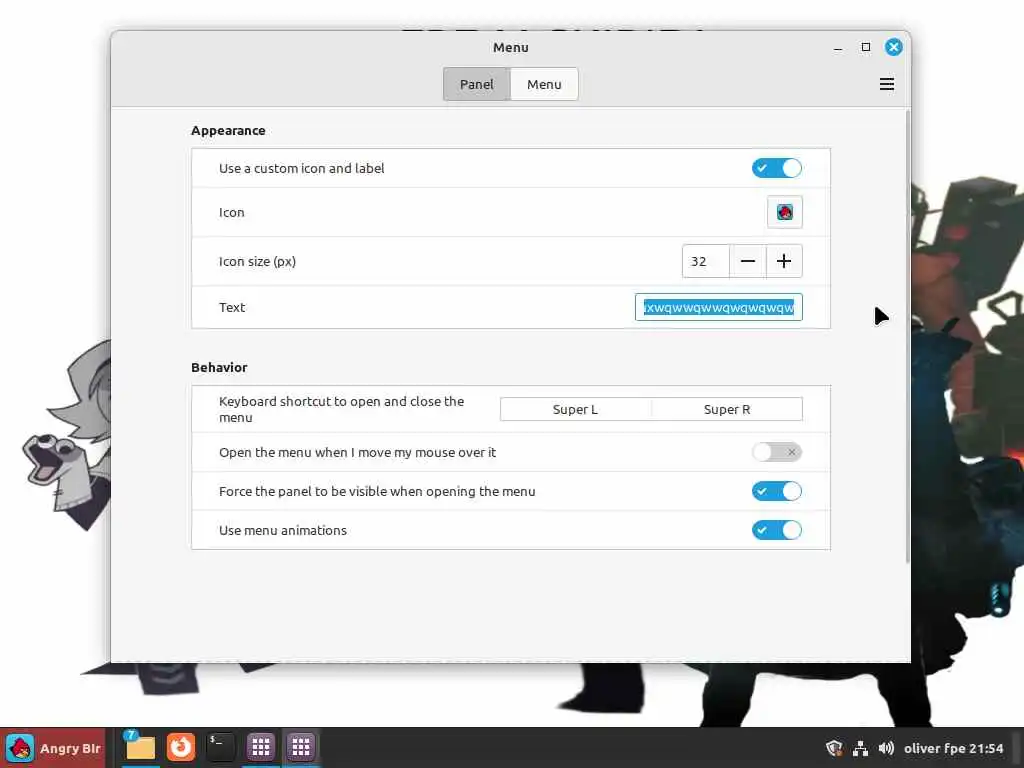Select the first grid app taskbar icon

(261, 747)
